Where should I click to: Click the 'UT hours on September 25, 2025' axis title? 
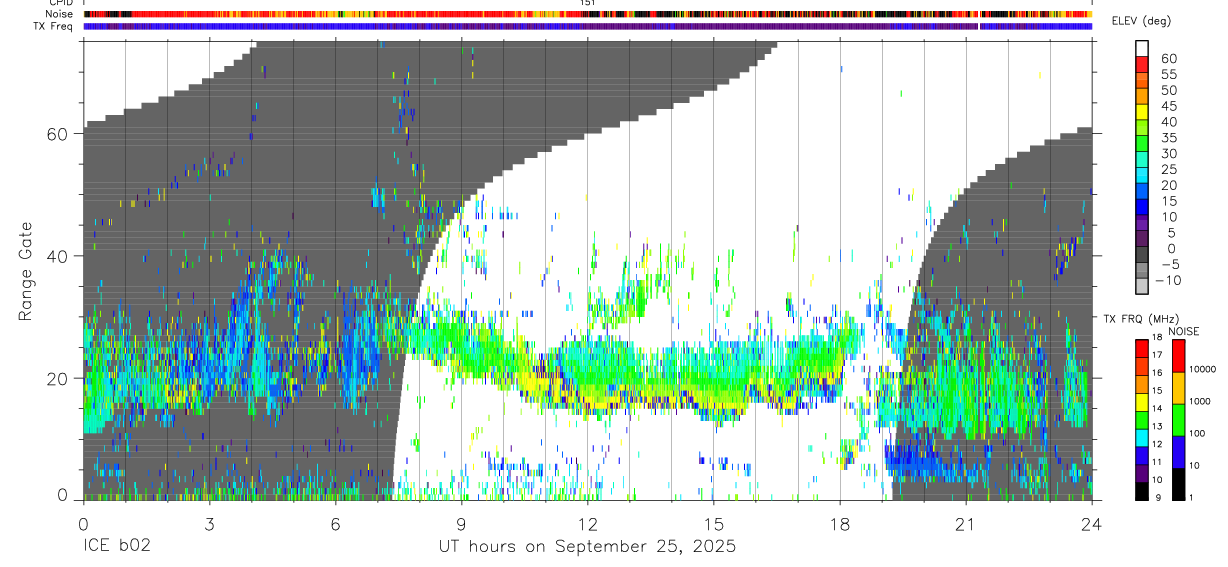point(587,546)
